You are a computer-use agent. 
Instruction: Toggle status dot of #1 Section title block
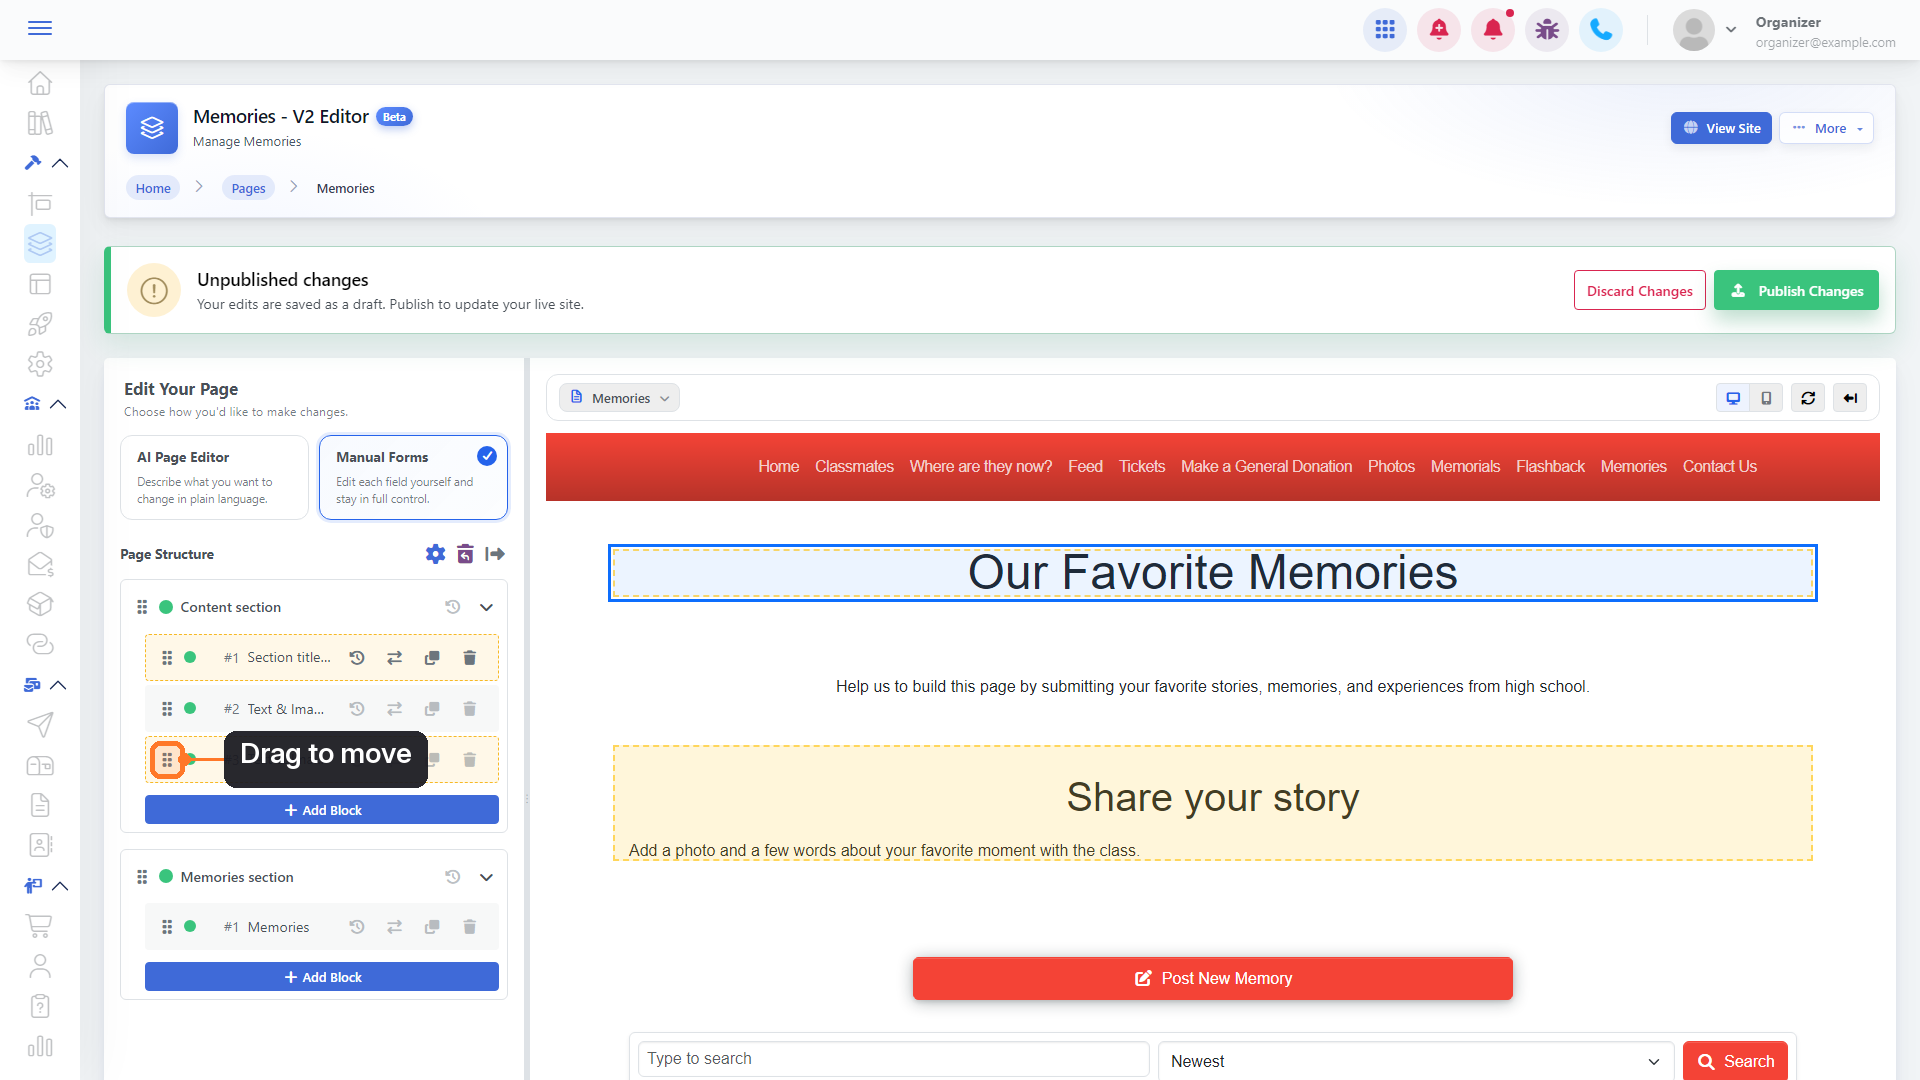(x=190, y=658)
